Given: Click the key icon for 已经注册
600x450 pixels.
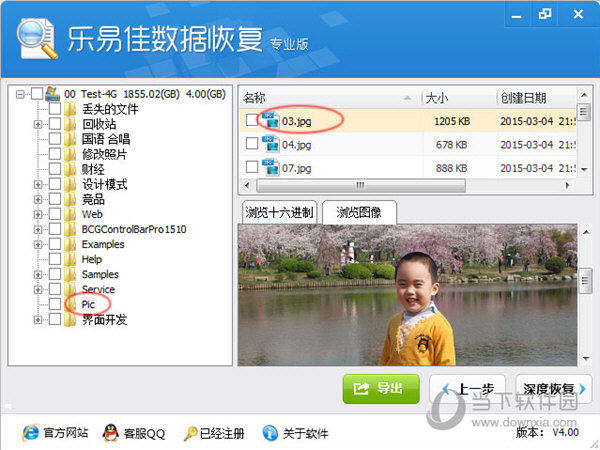Looking at the screenshot, I should coord(190,434).
